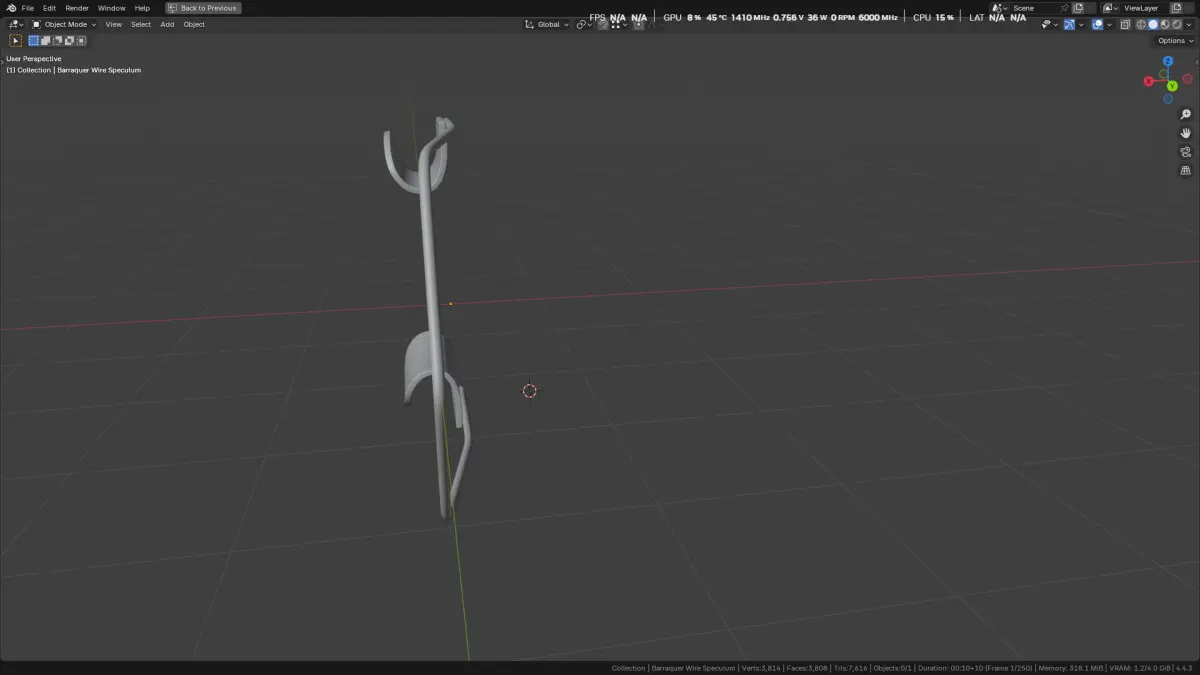Click the ViewLayer name field
Image resolution: width=1200 pixels, height=675 pixels.
pos(1145,8)
